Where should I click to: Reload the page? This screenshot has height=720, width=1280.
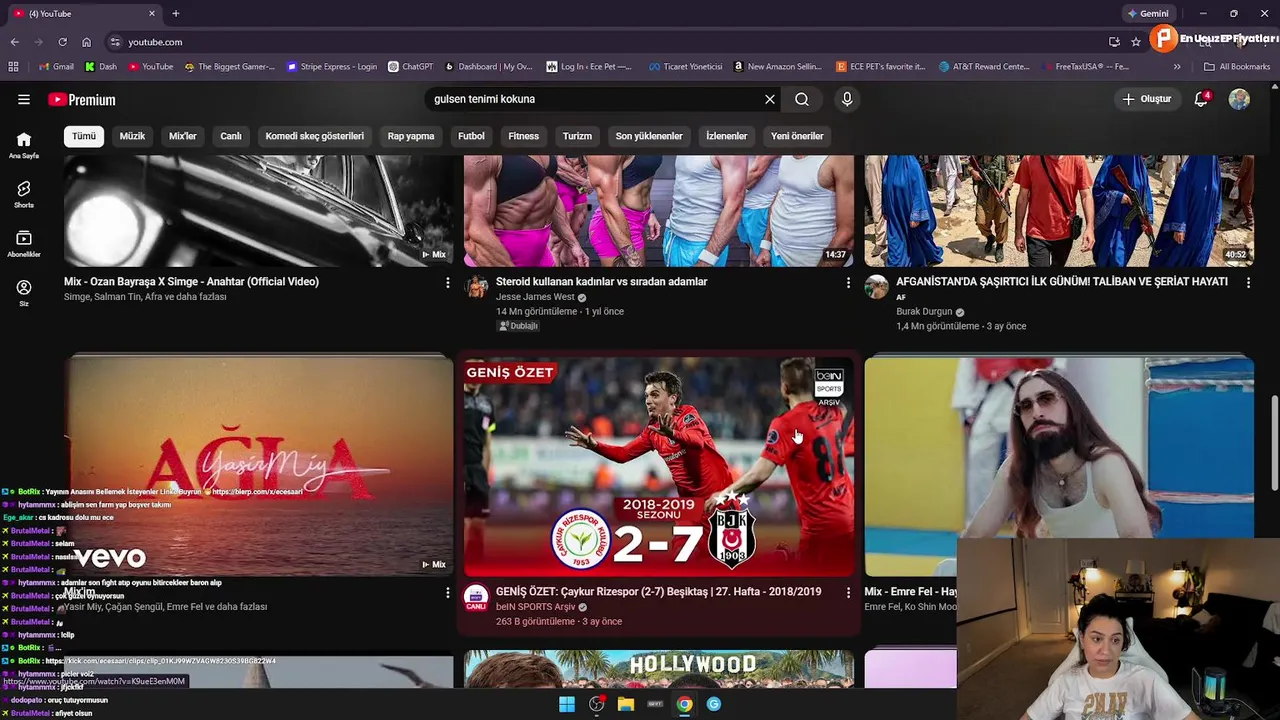click(62, 42)
